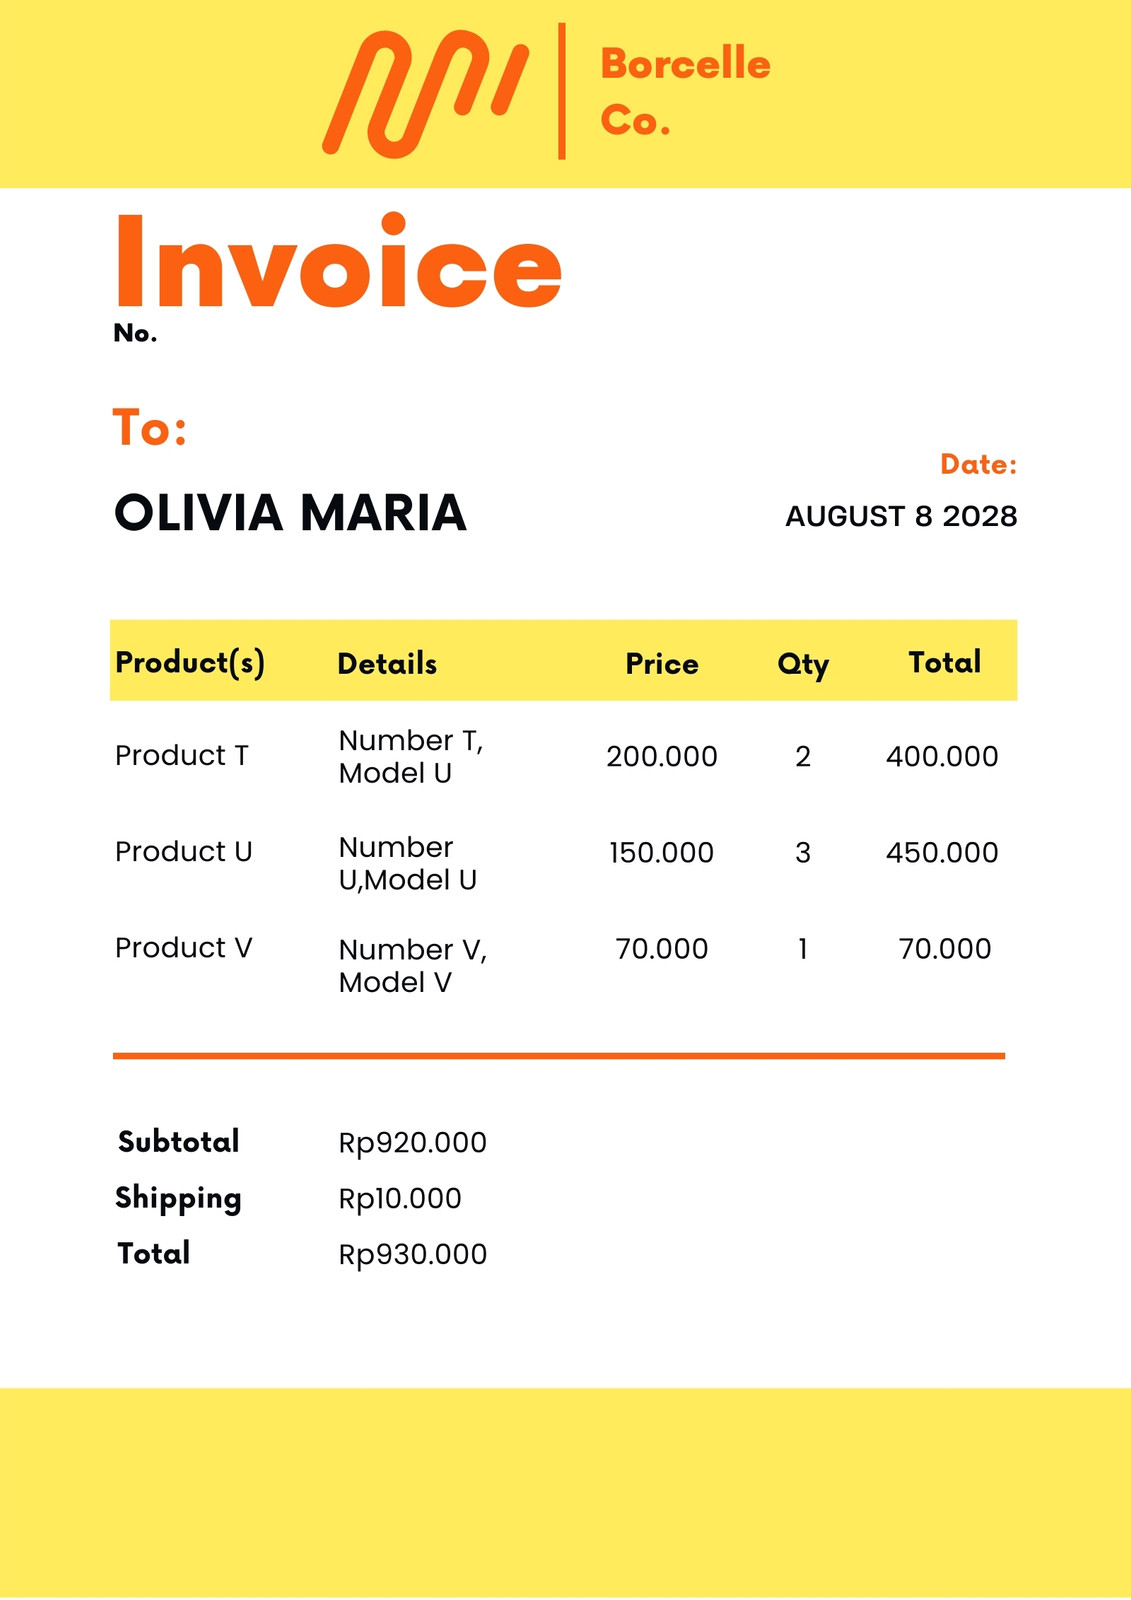Select the recipient name OLIVIA MARIA
Image resolution: width=1131 pixels, height=1600 pixels.
[290, 513]
